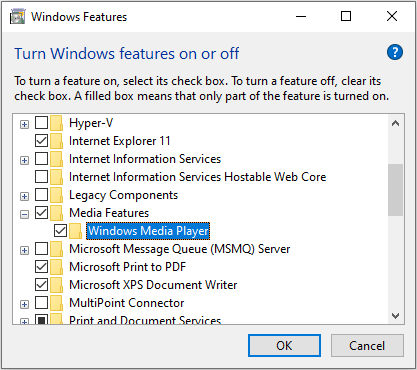Select the highlighted Windows Media Player label
The image size is (417, 370).
[148, 231]
